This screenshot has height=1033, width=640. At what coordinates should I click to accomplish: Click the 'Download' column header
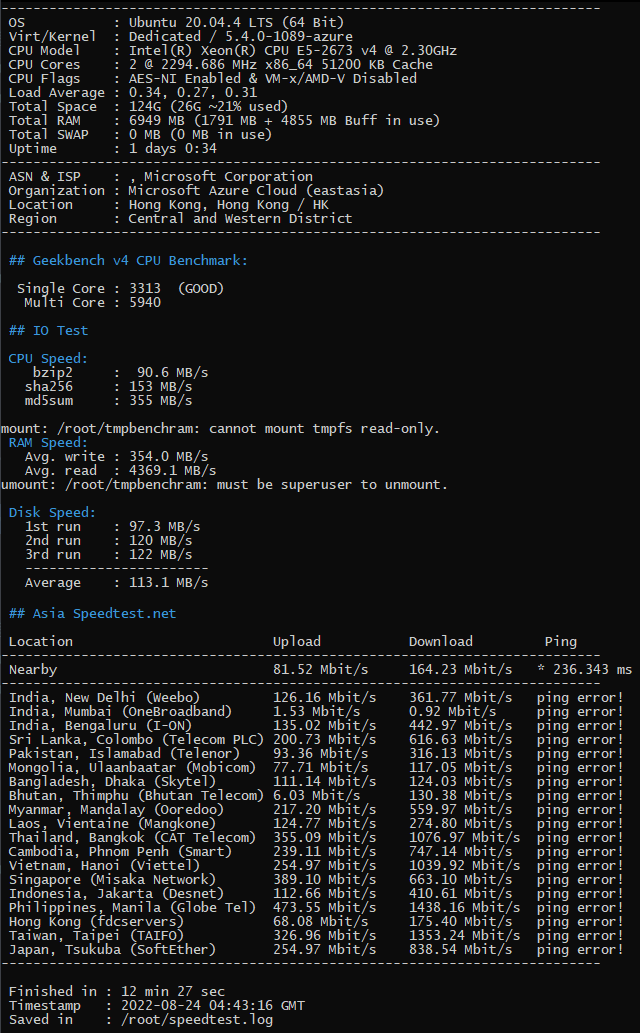pos(441,642)
